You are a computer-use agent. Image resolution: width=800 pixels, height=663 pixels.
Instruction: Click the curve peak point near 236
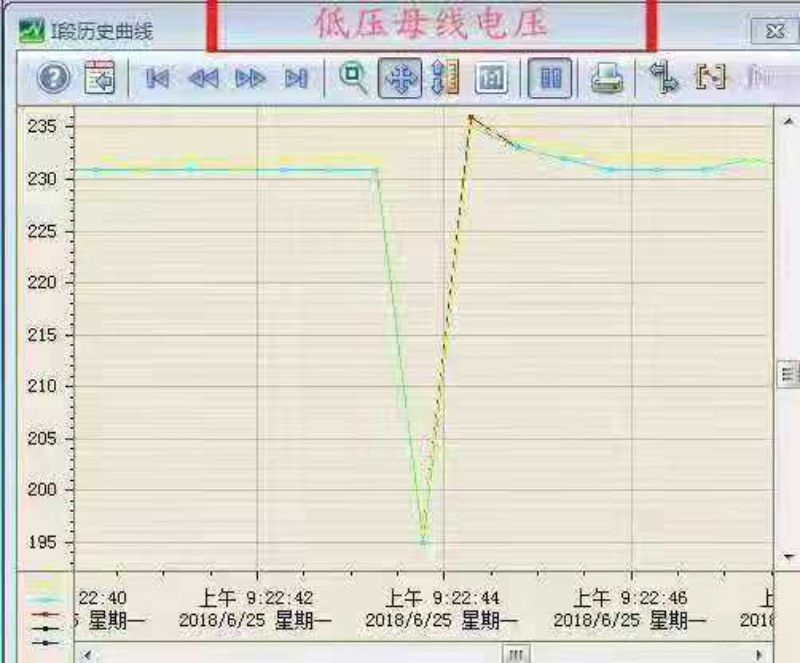471,117
